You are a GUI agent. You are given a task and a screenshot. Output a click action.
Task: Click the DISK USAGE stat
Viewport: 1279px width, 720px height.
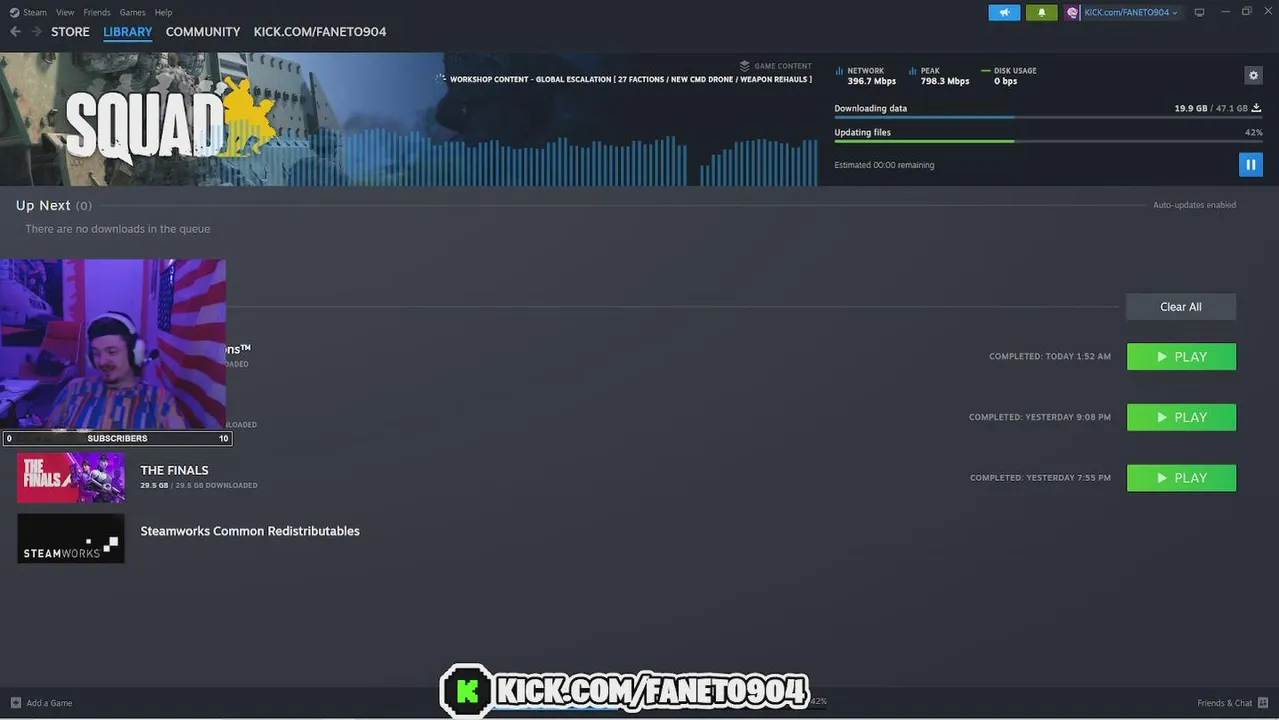(1009, 76)
